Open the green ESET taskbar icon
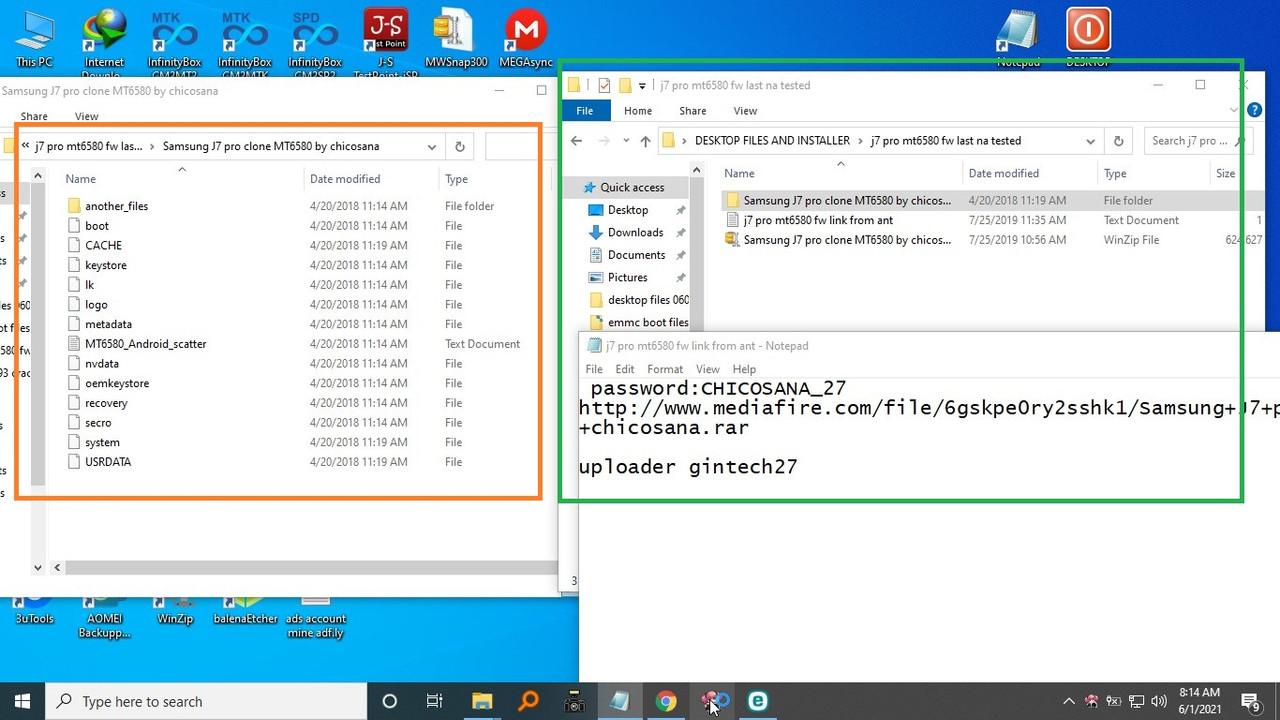The height and width of the screenshot is (720, 1280). point(757,701)
